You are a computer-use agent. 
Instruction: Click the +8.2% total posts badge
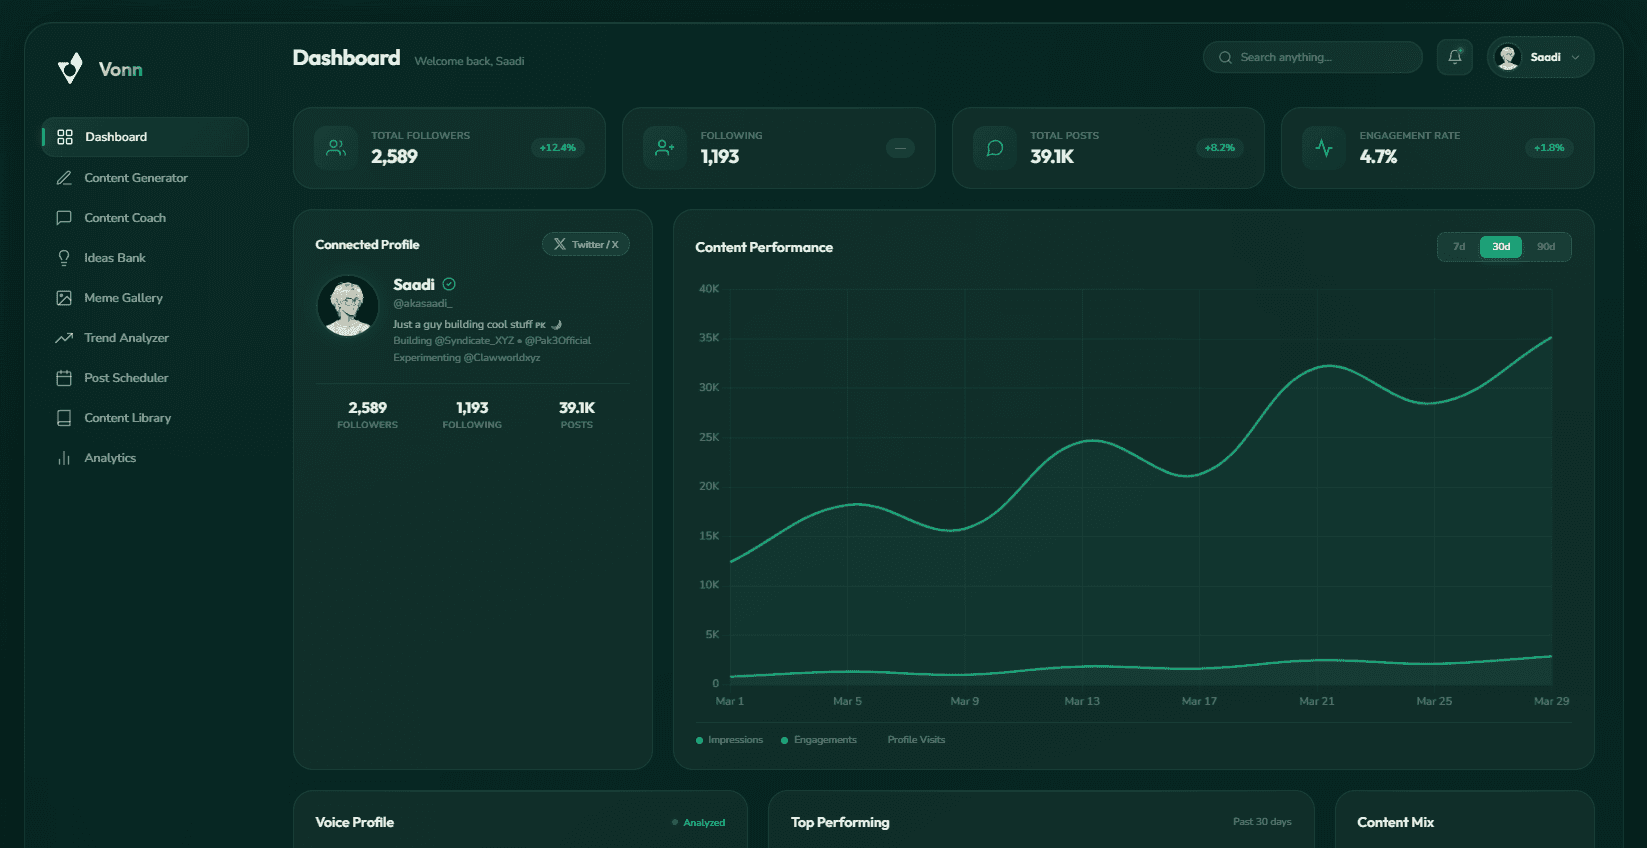click(1219, 148)
